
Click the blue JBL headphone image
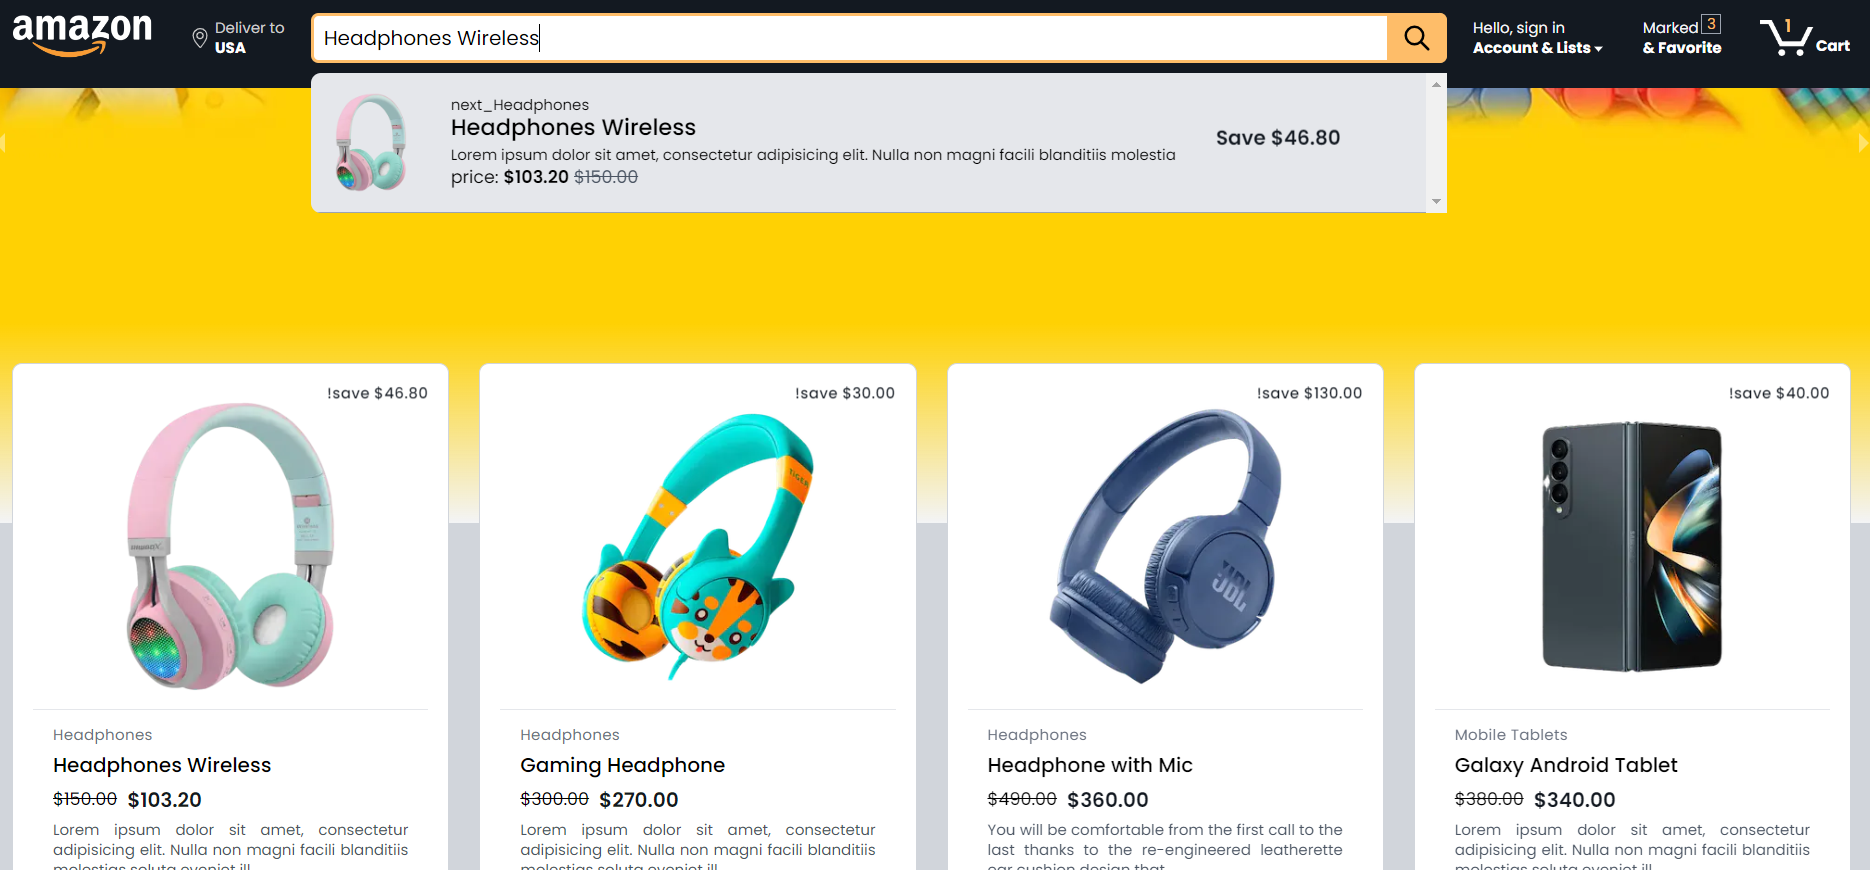point(1165,546)
